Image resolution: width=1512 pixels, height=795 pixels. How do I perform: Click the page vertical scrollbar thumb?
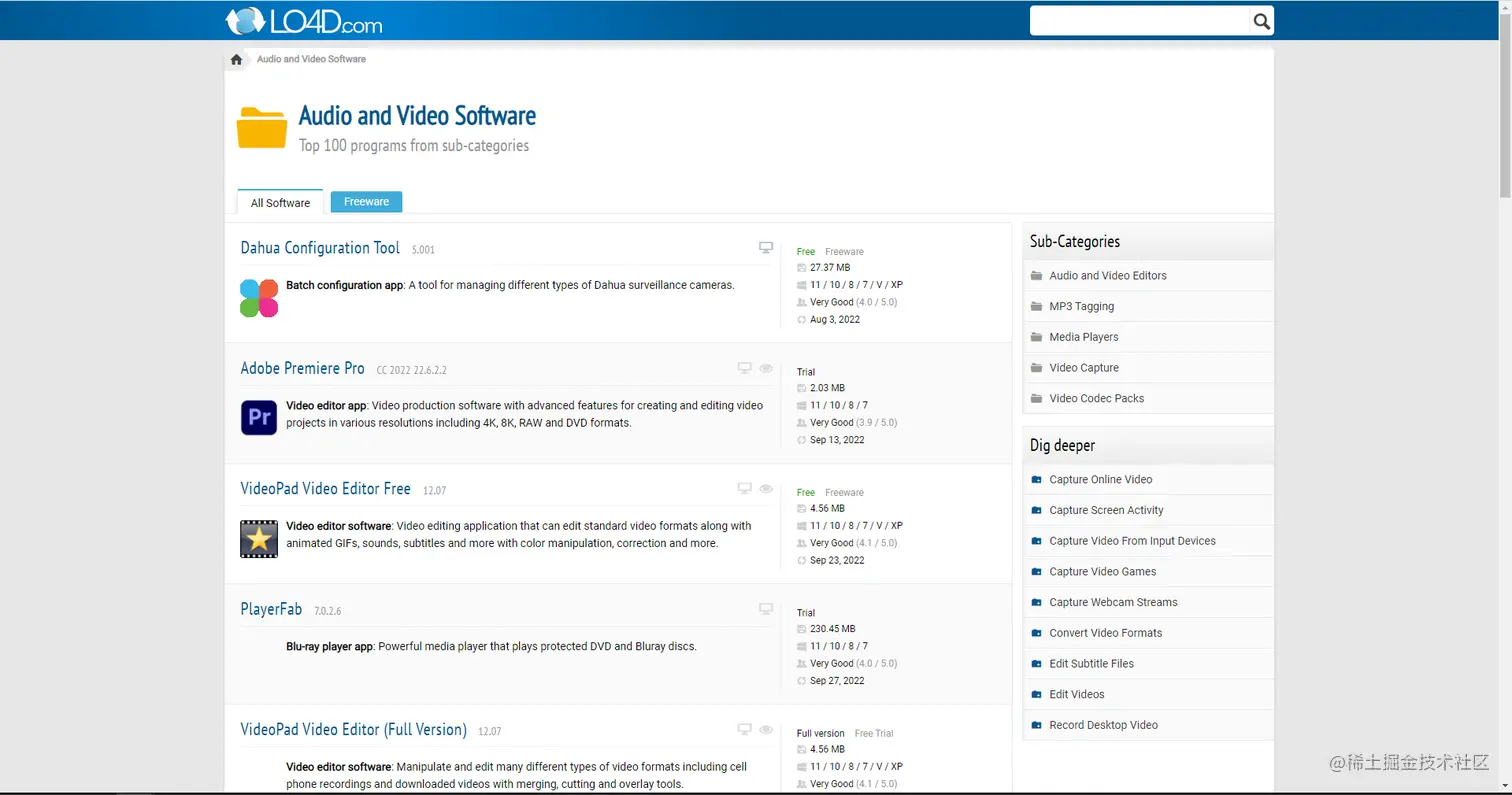1505,105
